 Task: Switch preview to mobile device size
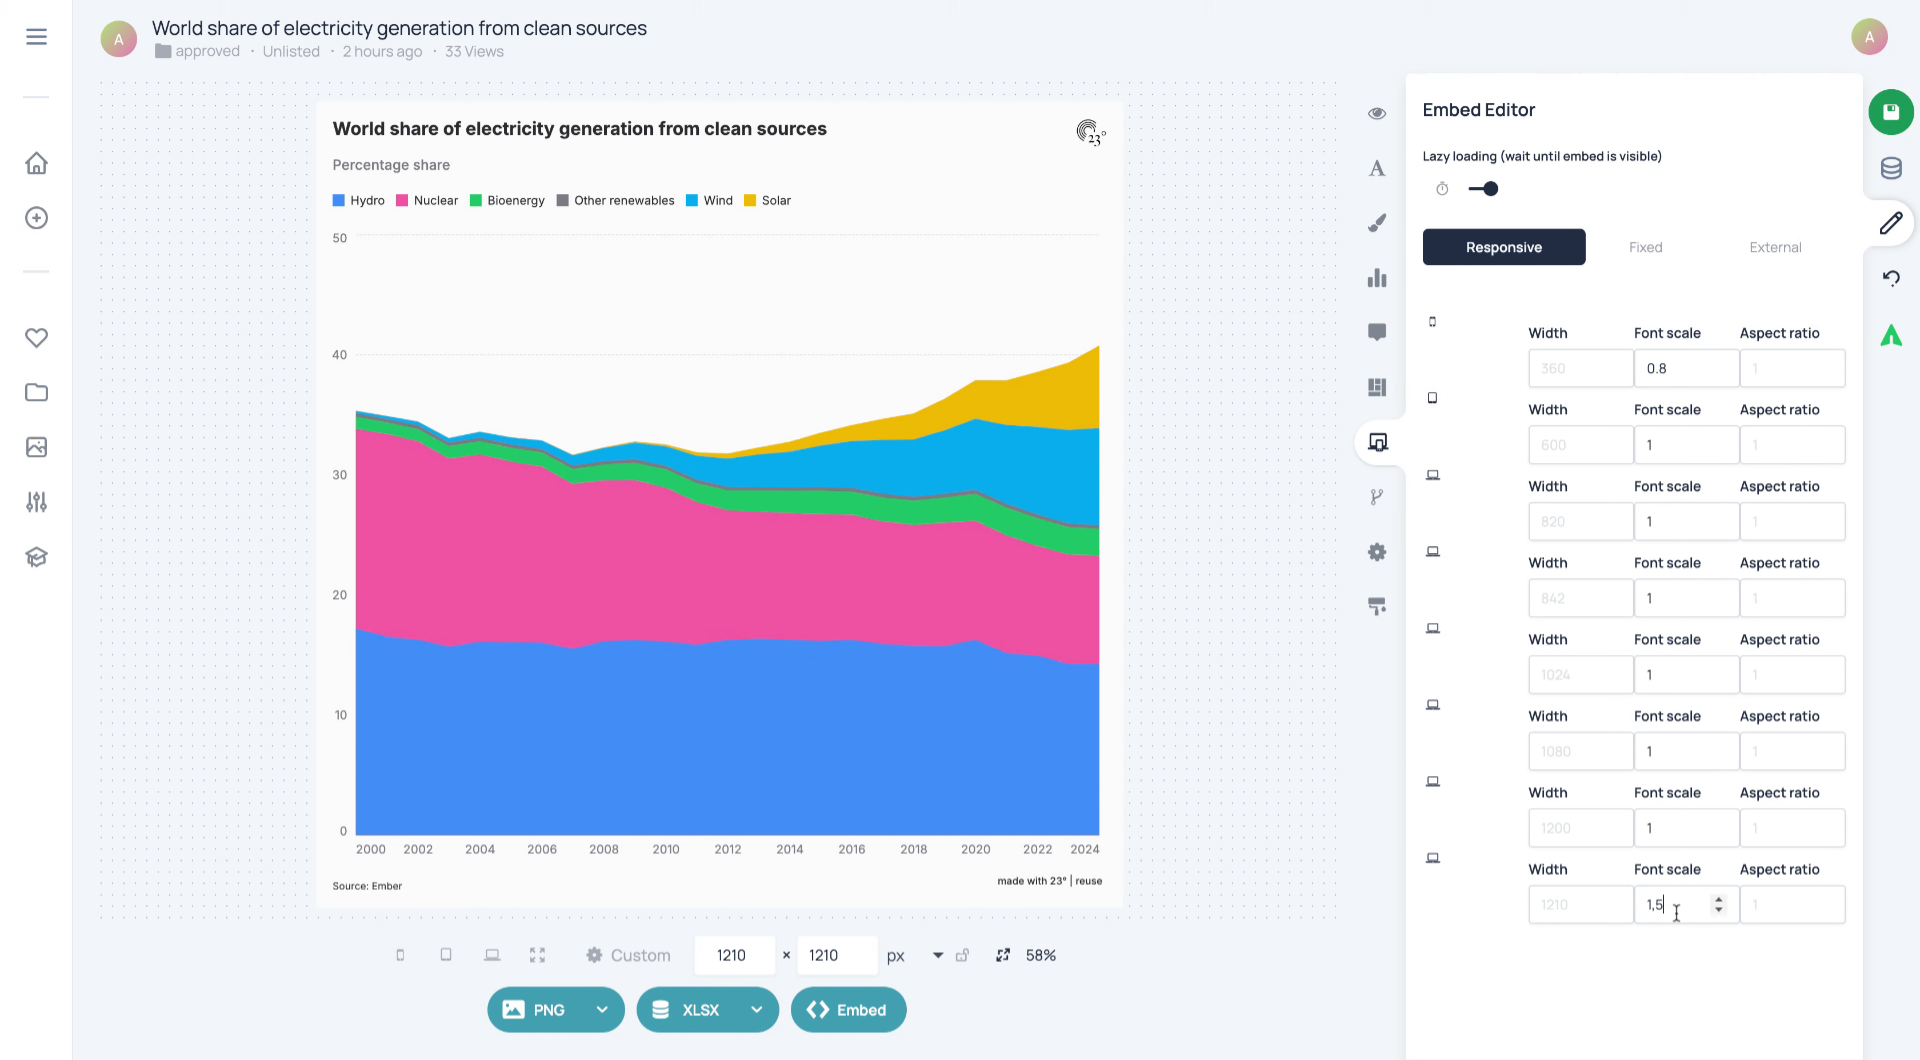pos(400,955)
